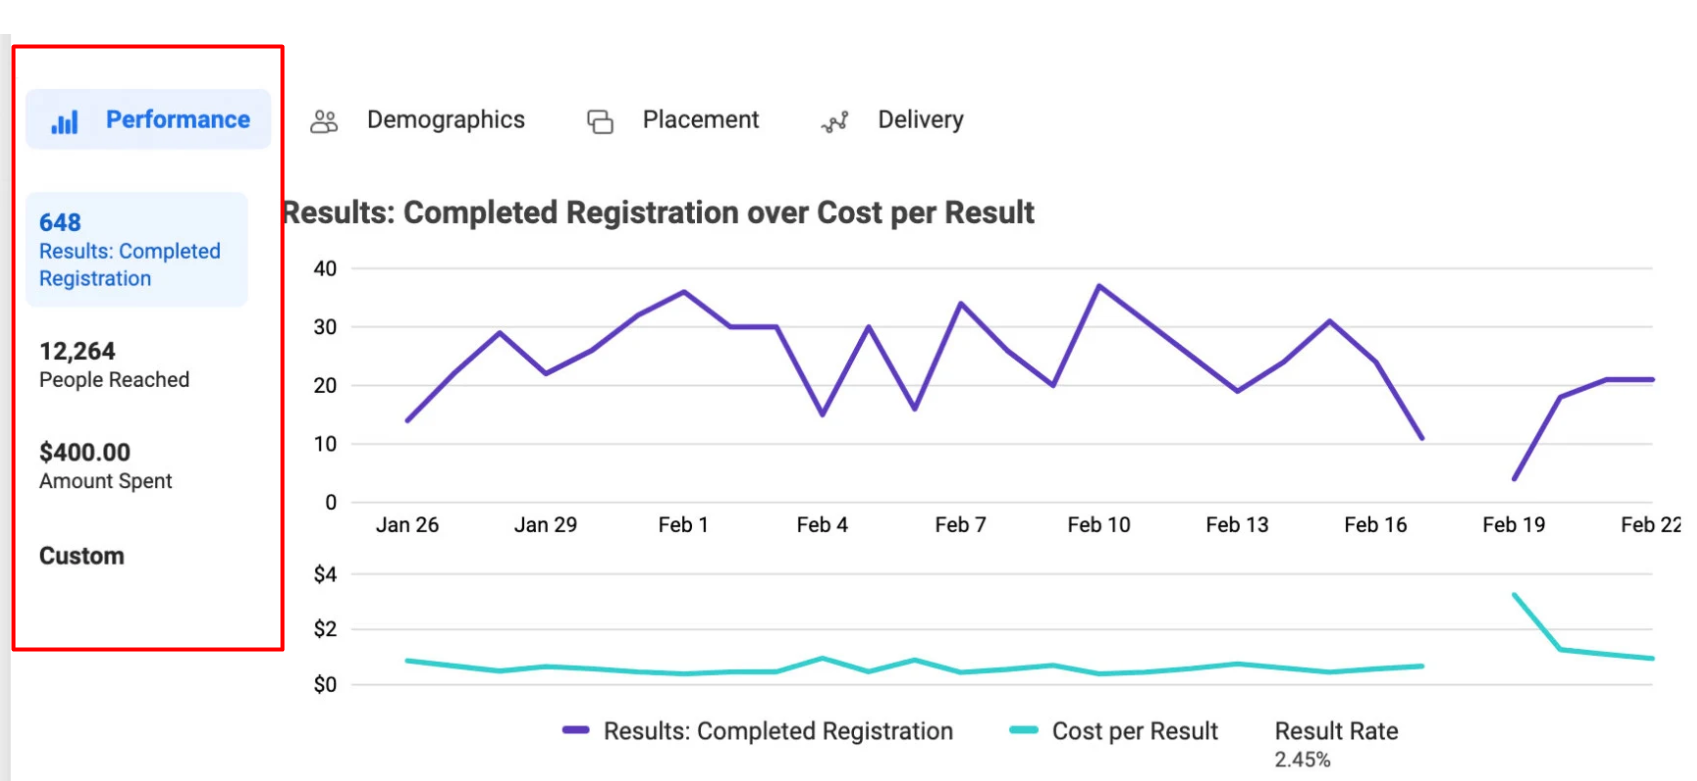
Task: Click the Cost per Result legend label
Action: click(x=1135, y=731)
